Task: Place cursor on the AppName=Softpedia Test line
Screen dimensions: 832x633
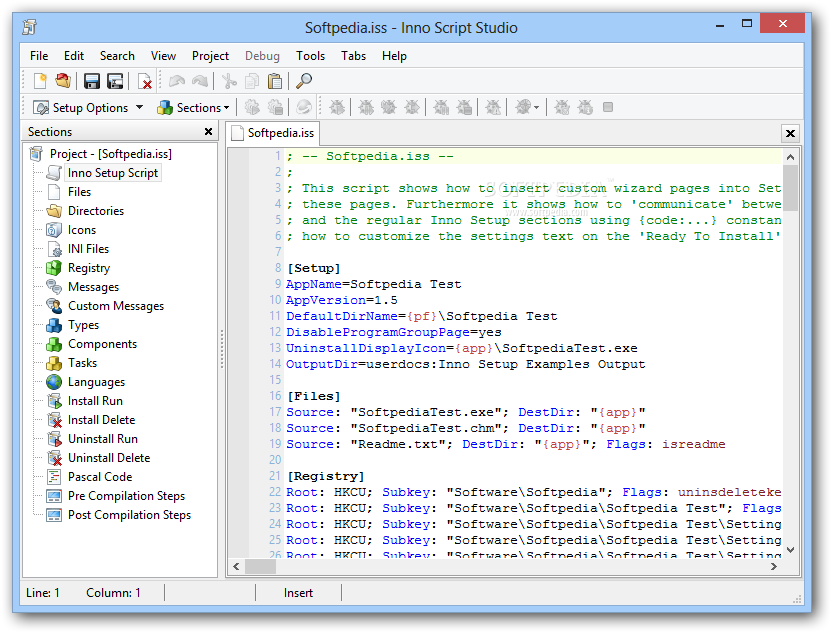Action: [374, 284]
